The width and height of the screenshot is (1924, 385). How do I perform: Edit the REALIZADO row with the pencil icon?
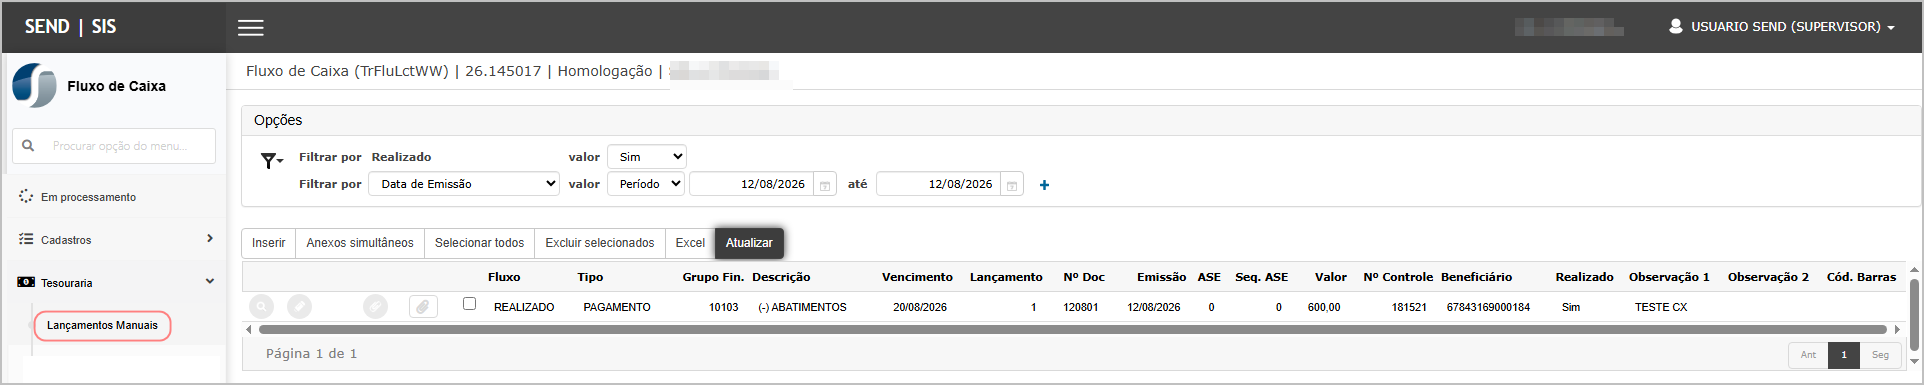pos(299,307)
